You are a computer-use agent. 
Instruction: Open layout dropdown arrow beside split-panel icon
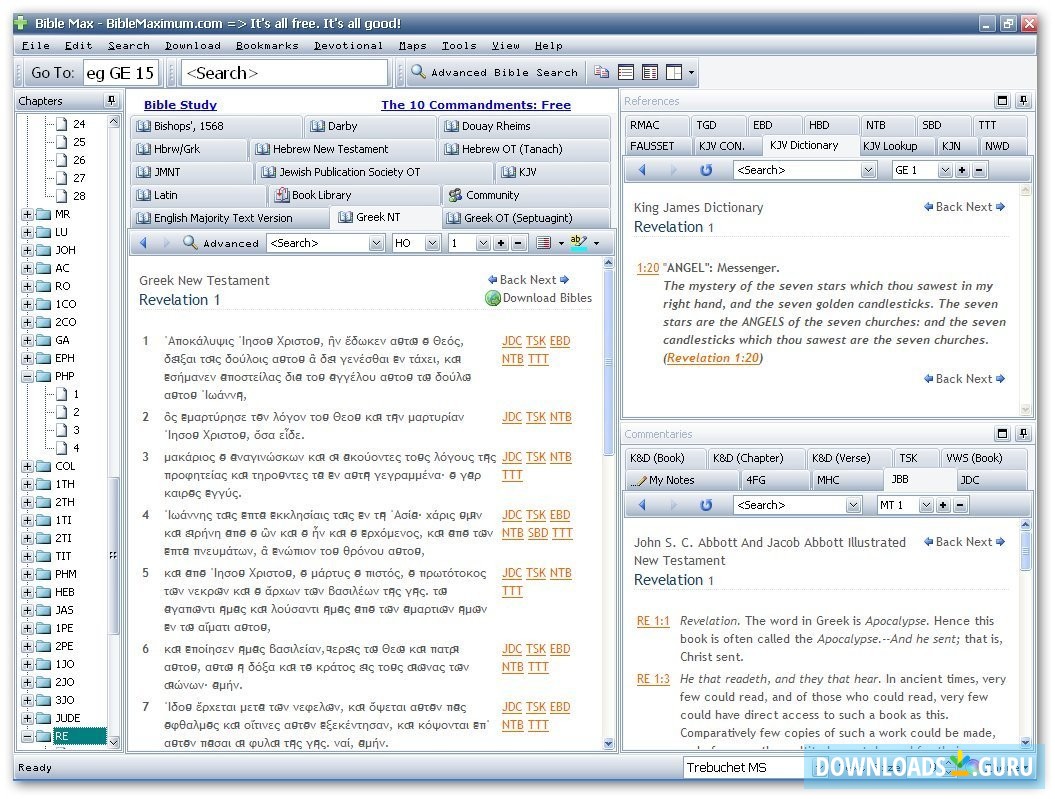click(x=691, y=73)
